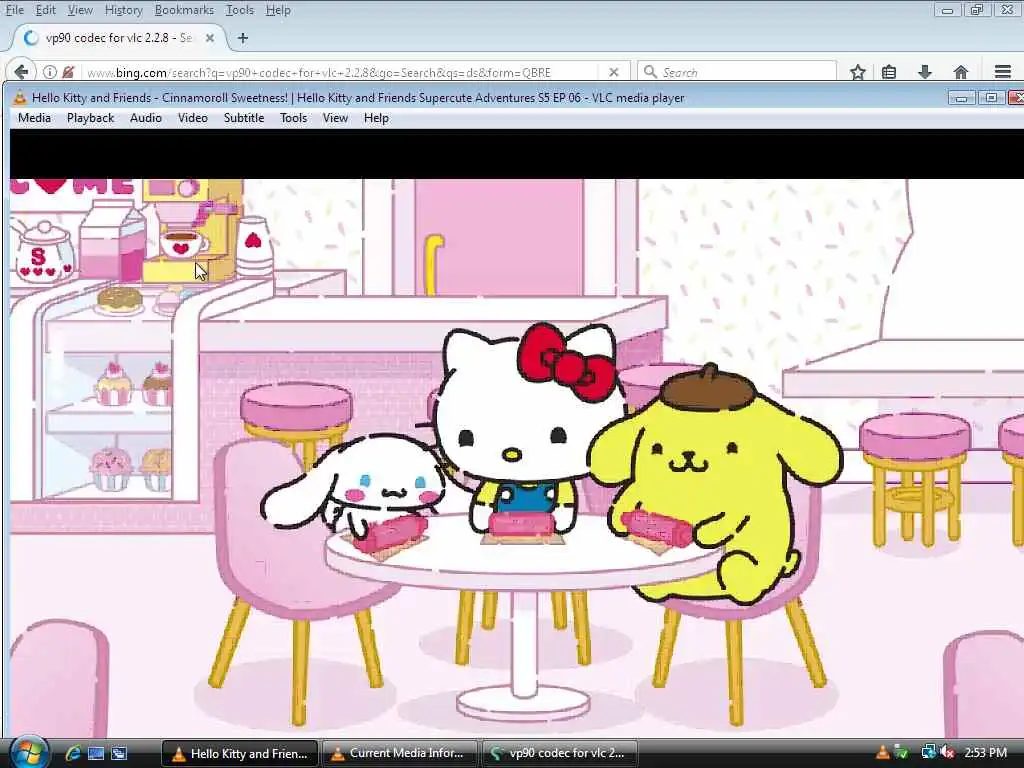
Task: Select the vp90 codec for vlc tab
Action: [x=119, y=38]
